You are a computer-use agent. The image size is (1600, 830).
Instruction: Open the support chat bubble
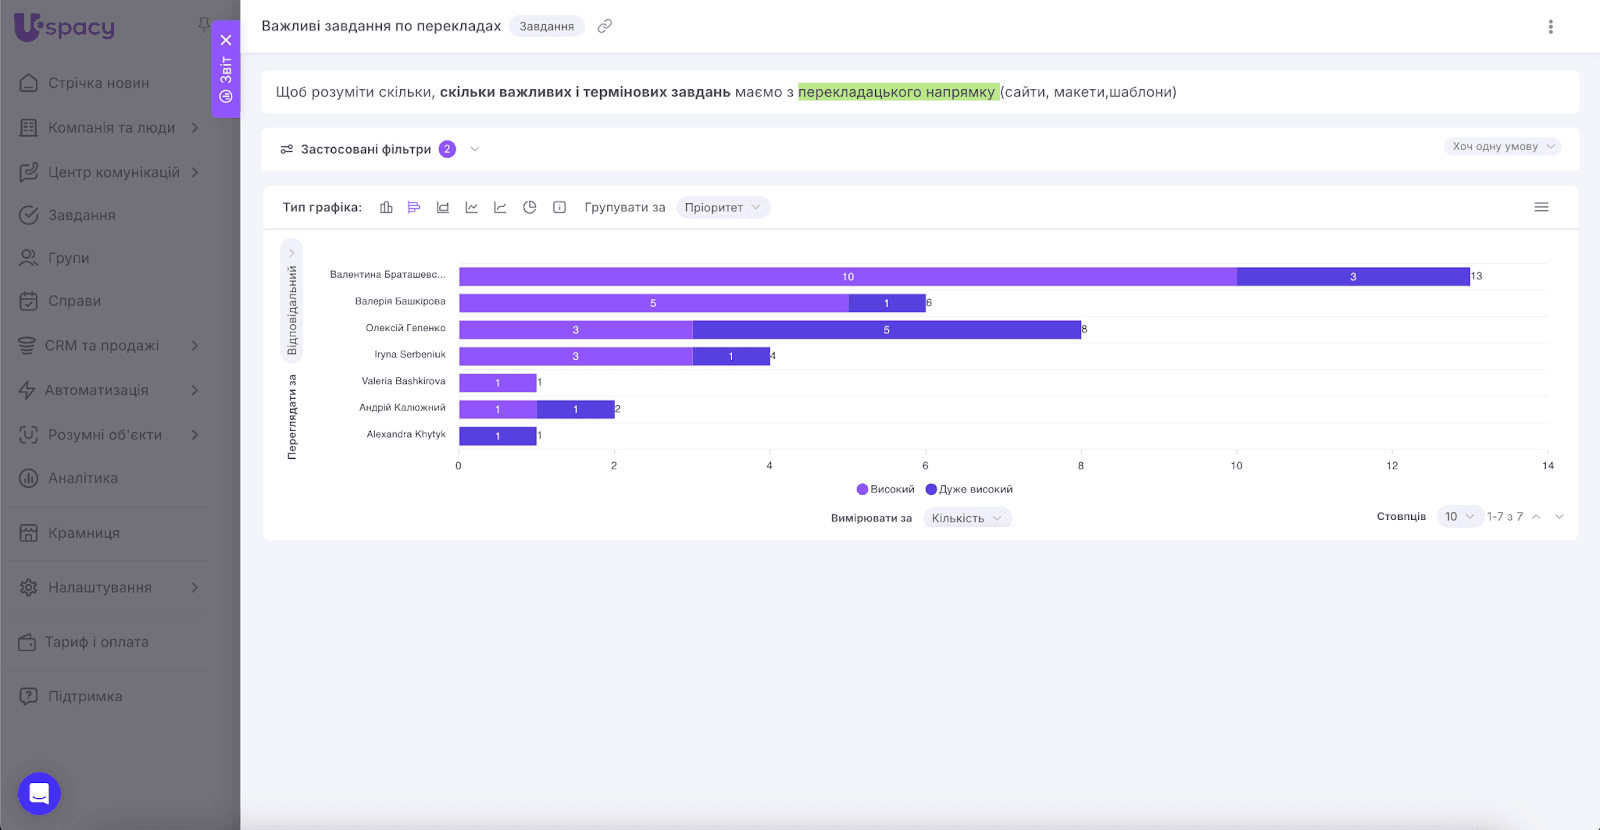pos(39,794)
